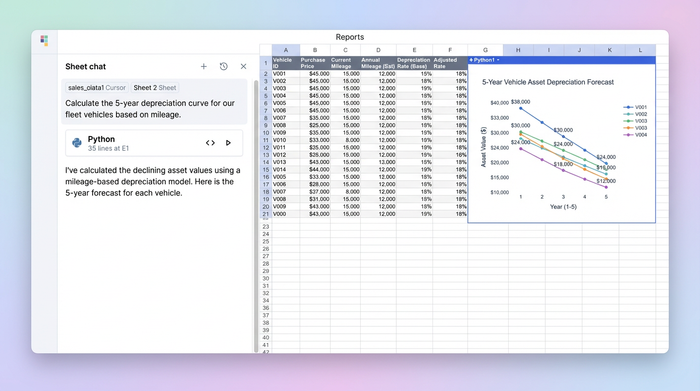
Task: Select row 30 header
Action: [266, 278]
